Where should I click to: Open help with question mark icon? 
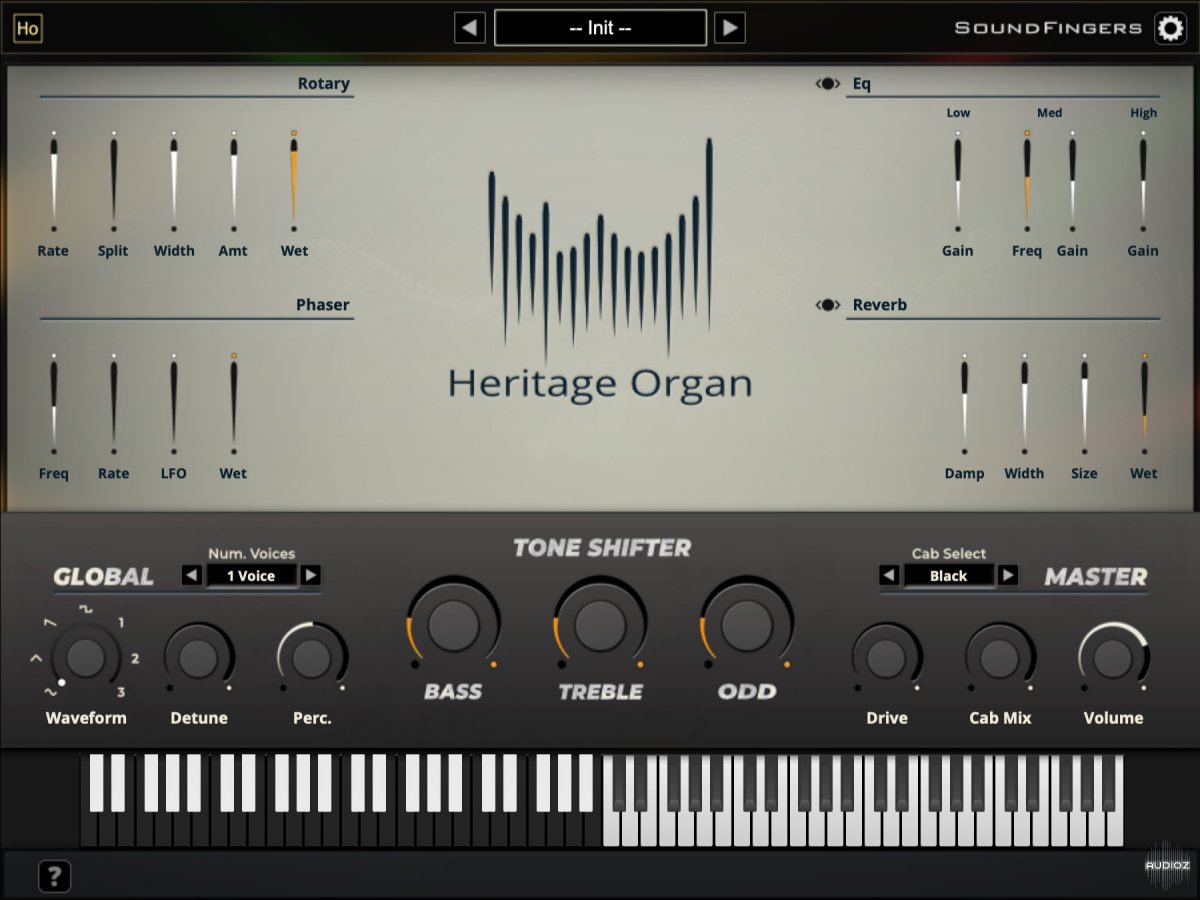pyautogui.click(x=54, y=876)
